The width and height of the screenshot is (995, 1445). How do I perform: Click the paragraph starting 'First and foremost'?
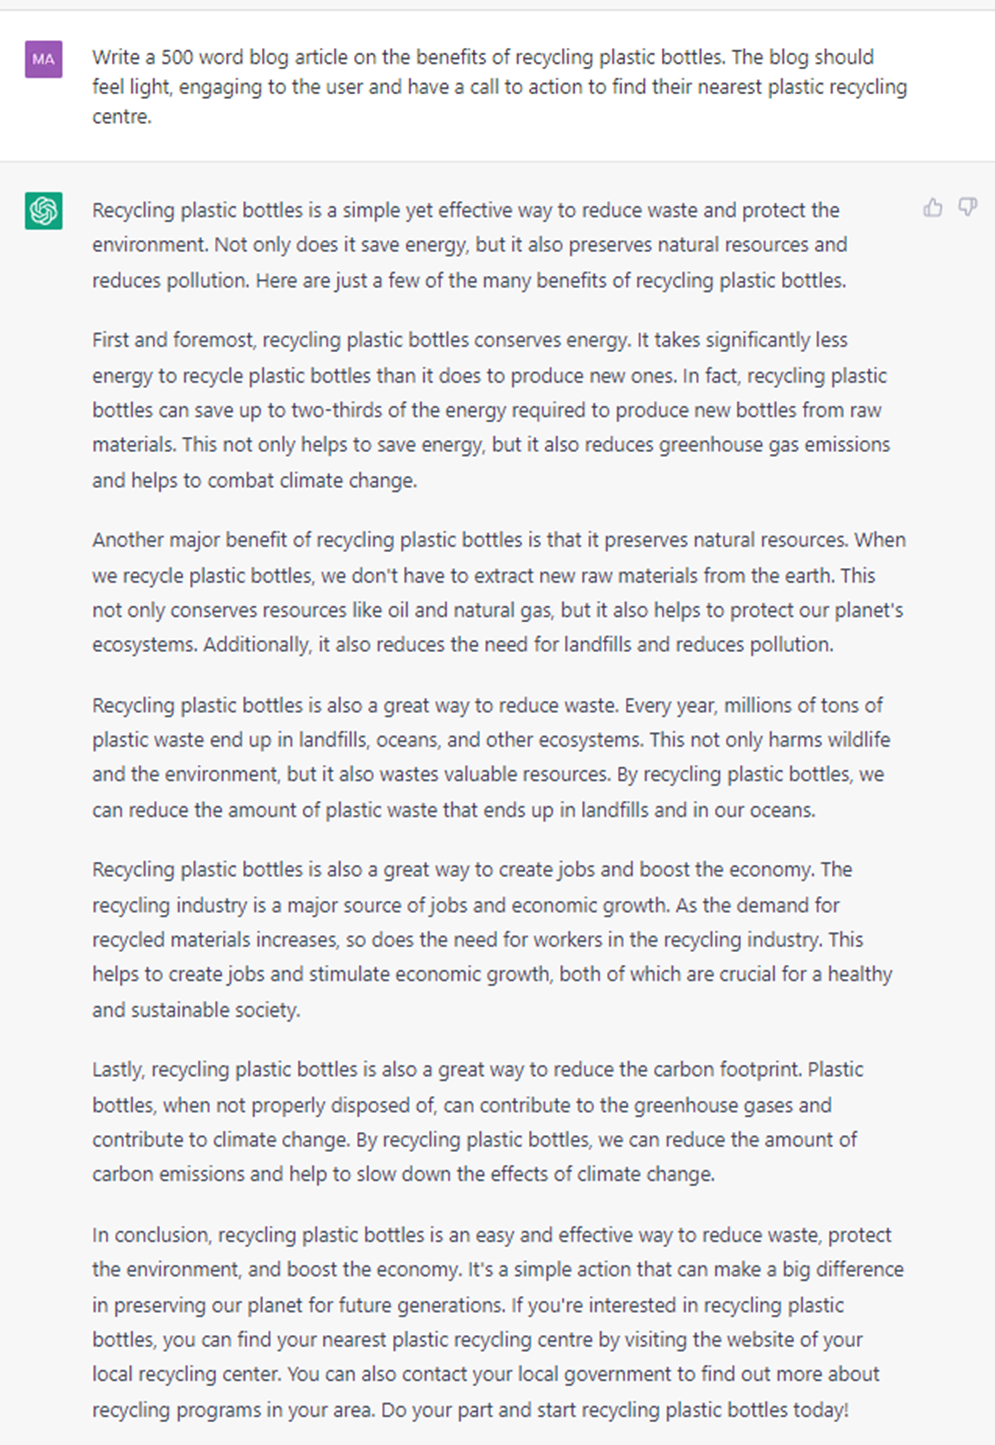[491, 410]
